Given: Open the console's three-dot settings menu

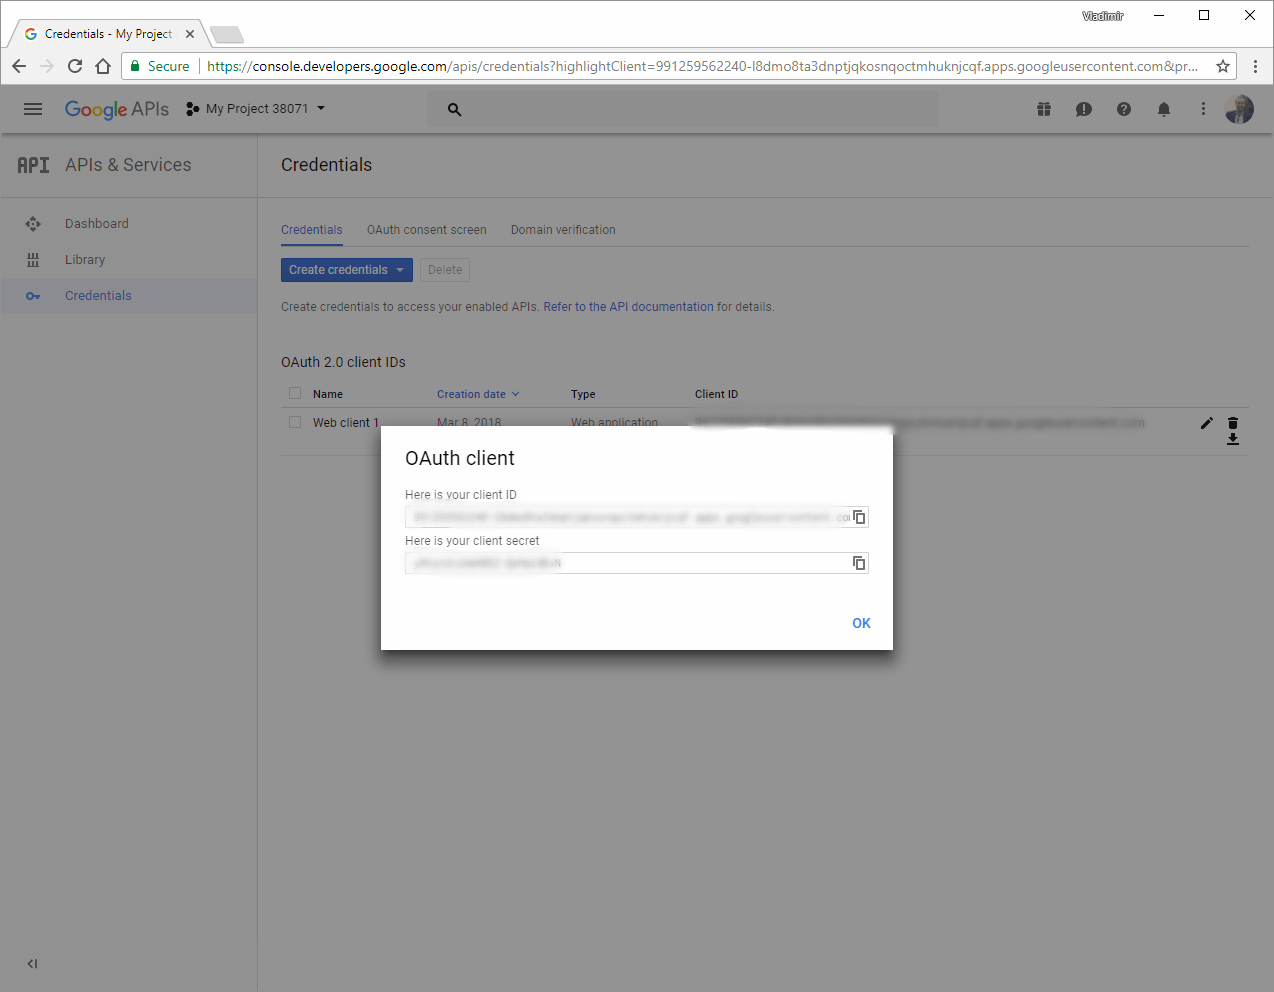Looking at the screenshot, I should 1203,109.
